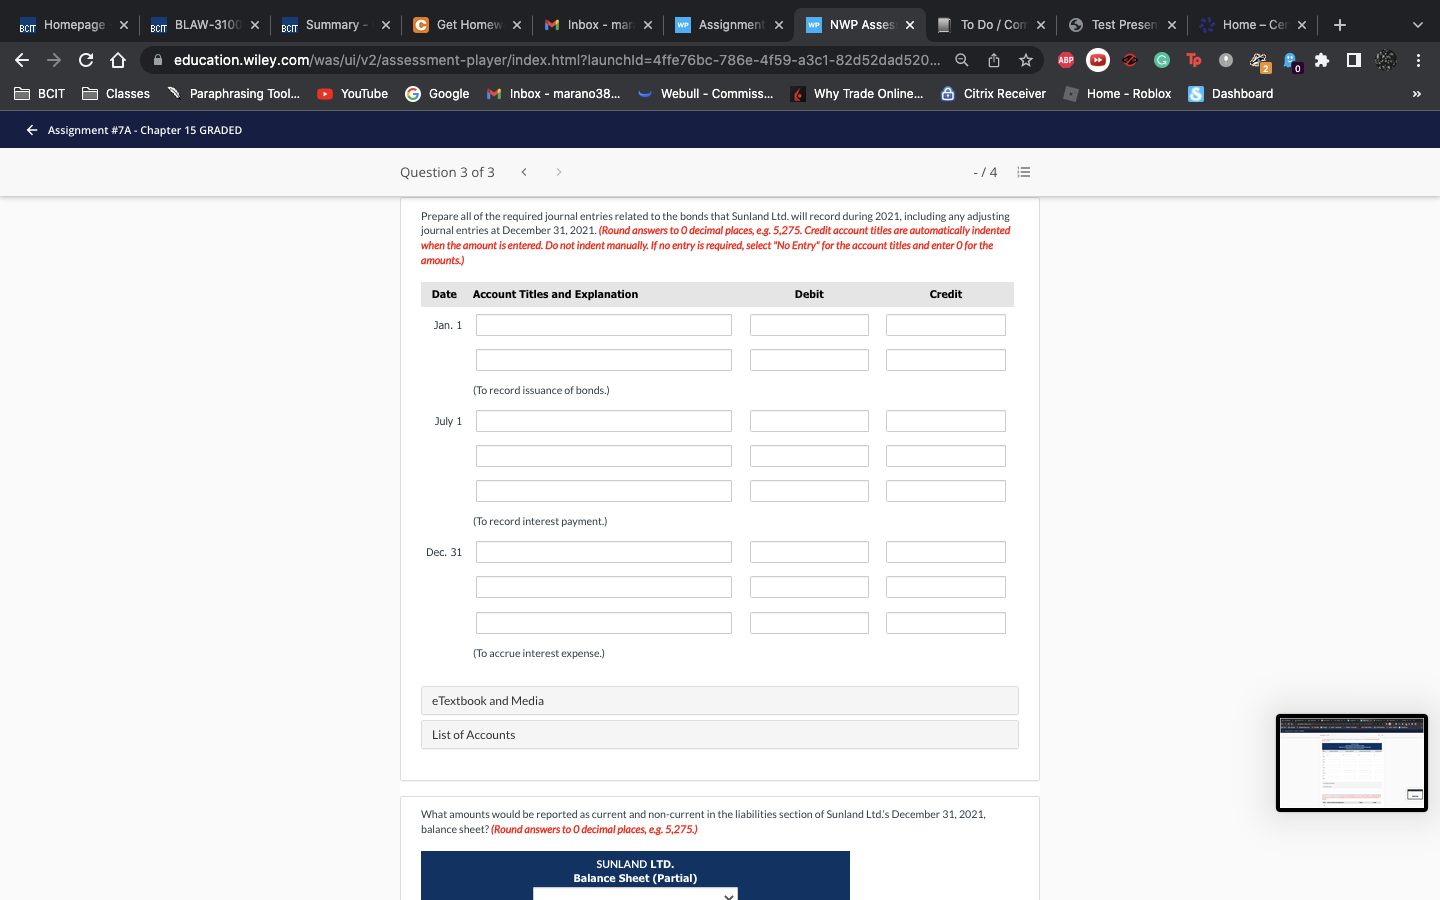Expand eTextbook and Media section
1440x900 pixels.
720,701
